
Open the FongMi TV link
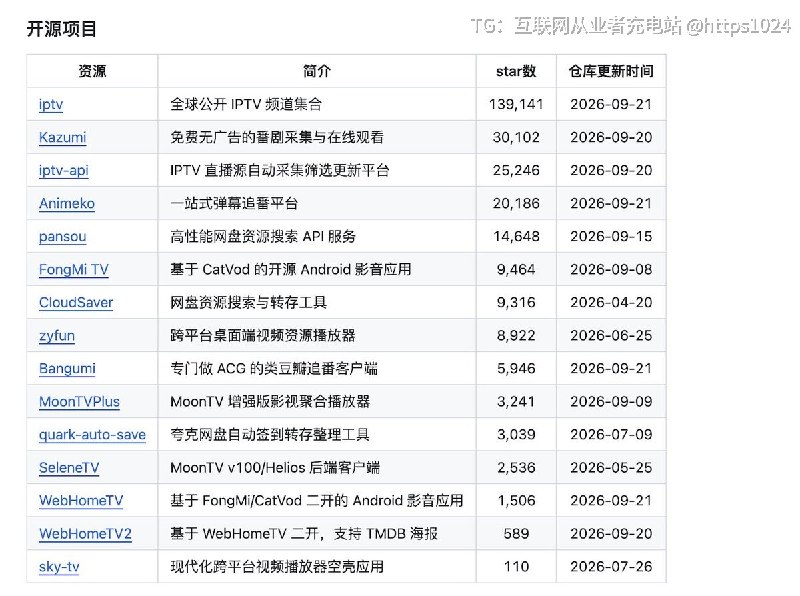(x=73, y=269)
